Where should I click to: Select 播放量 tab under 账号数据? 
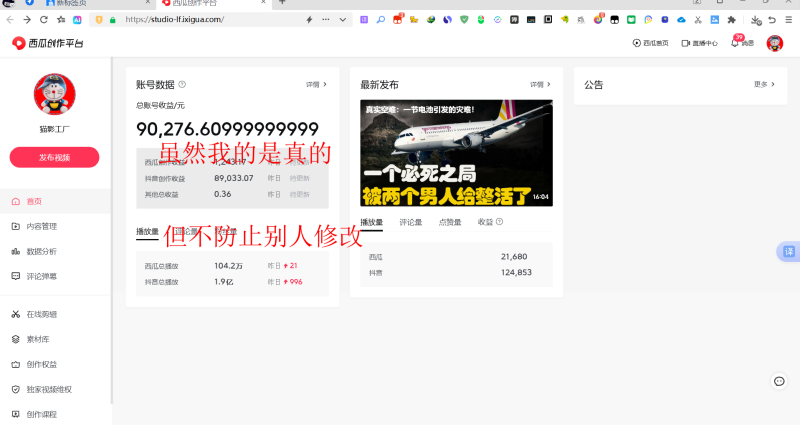click(147, 231)
